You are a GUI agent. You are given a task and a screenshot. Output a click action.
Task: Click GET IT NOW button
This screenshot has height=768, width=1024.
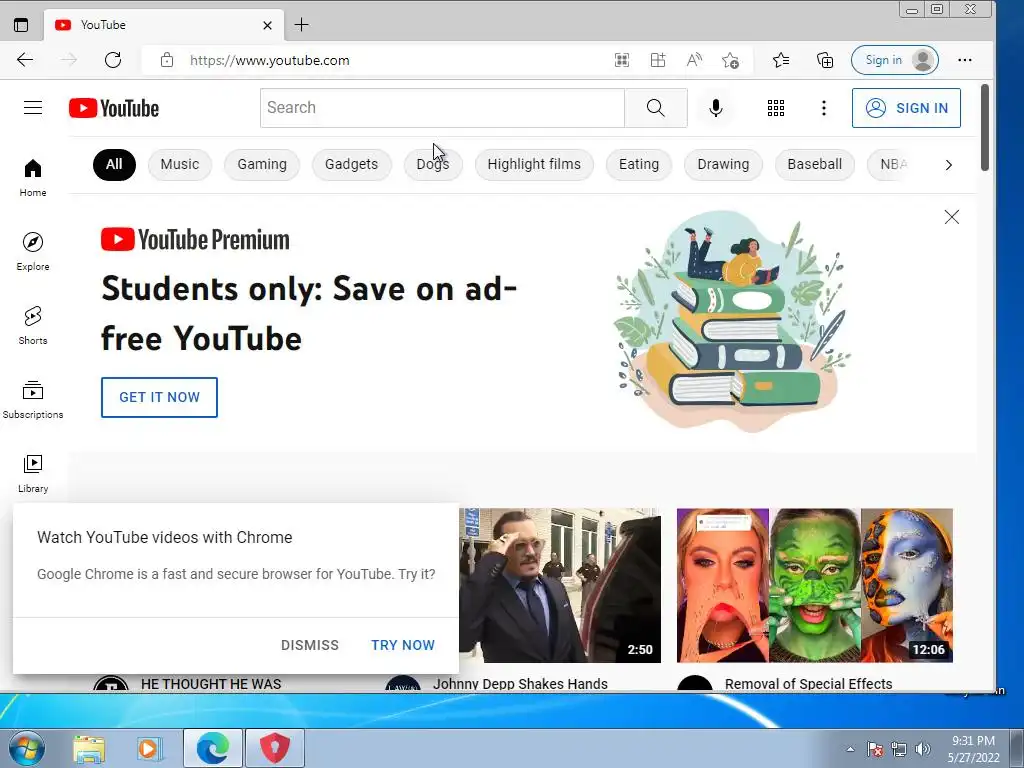click(159, 397)
